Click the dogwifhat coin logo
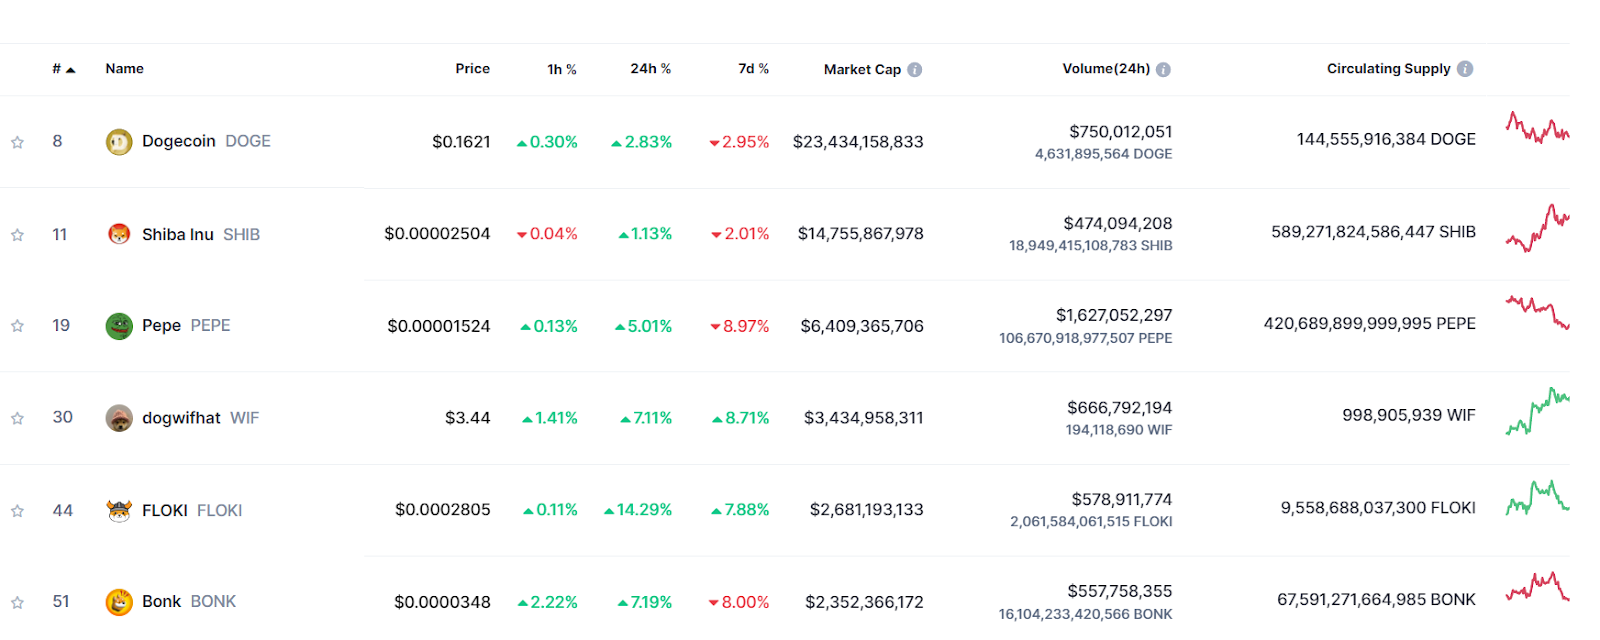Viewport: 1600px width, 640px height. 119,418
